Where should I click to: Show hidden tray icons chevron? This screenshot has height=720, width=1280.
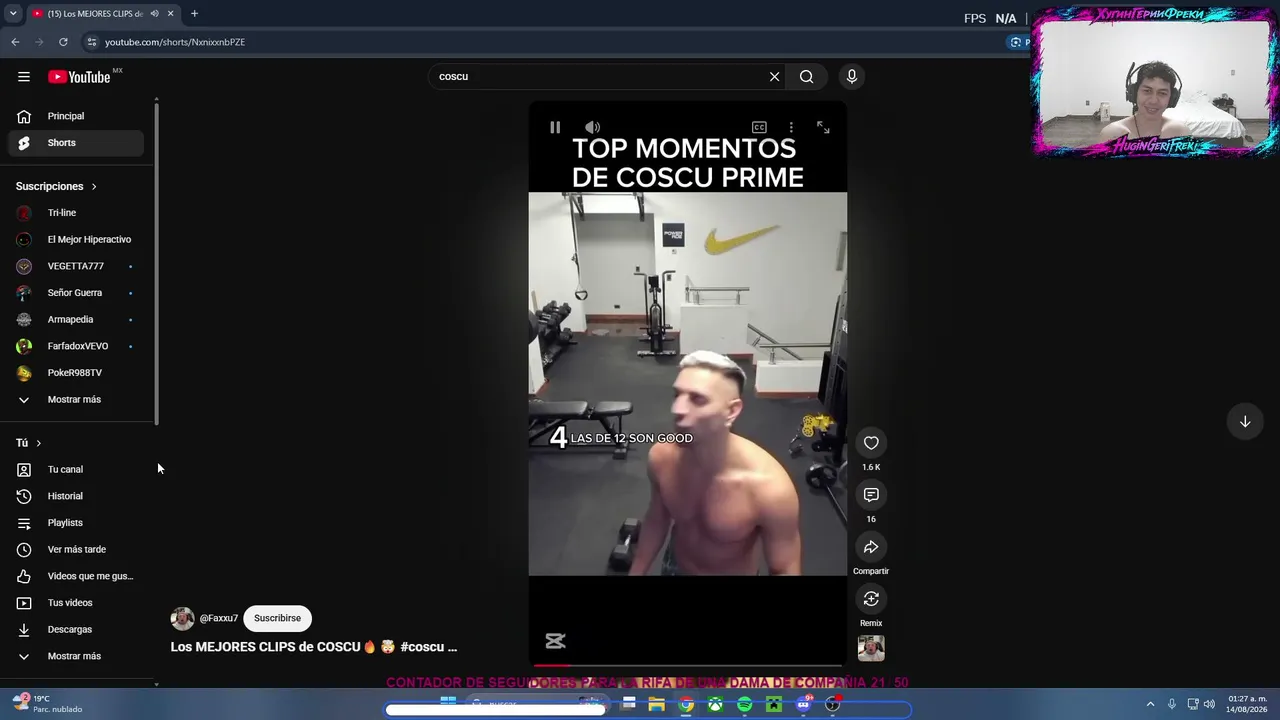tap(1150, 704)
